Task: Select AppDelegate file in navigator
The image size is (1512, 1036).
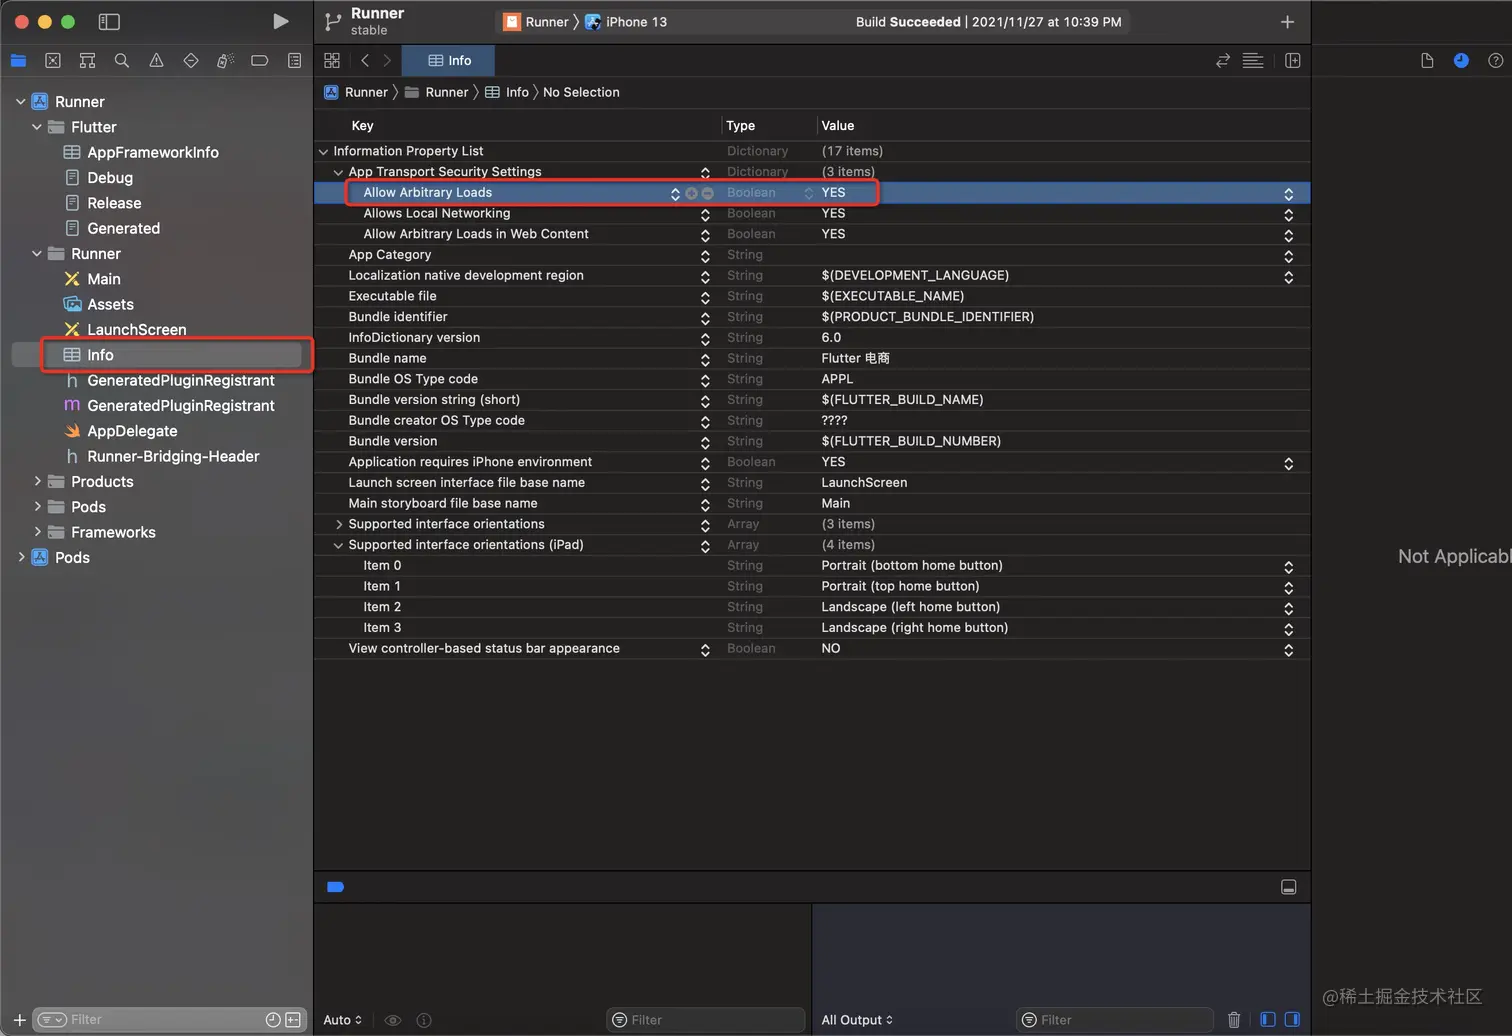Action: tap(132, 431)
